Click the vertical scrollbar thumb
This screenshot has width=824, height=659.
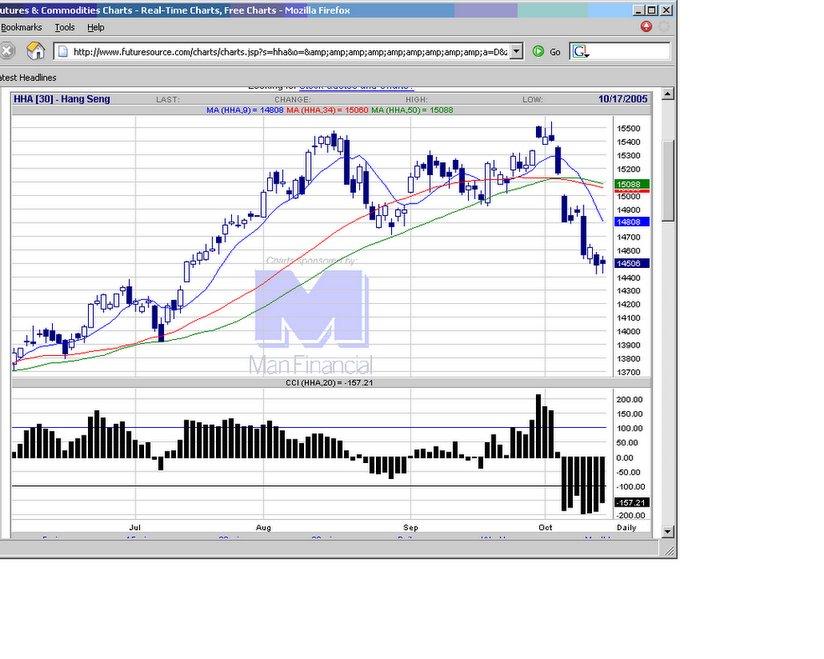pos(667,181)
